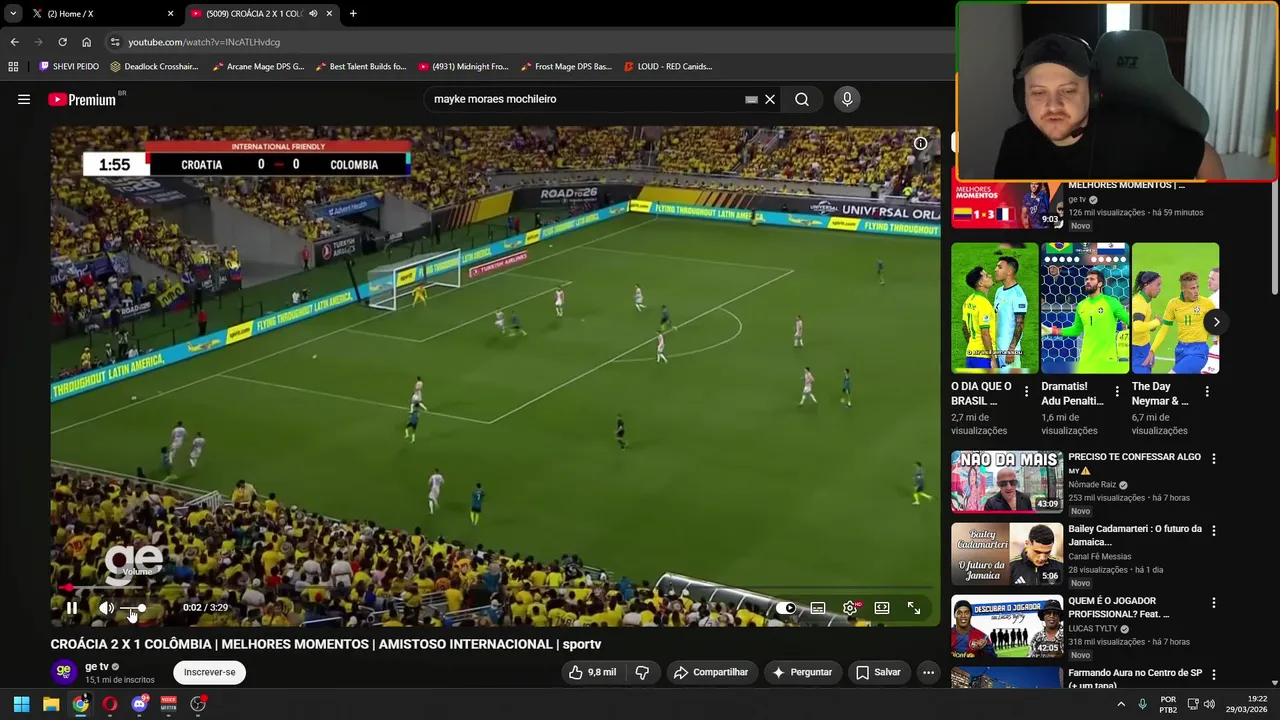Open the tab search dropdown arrow

(x=12, y=14)
